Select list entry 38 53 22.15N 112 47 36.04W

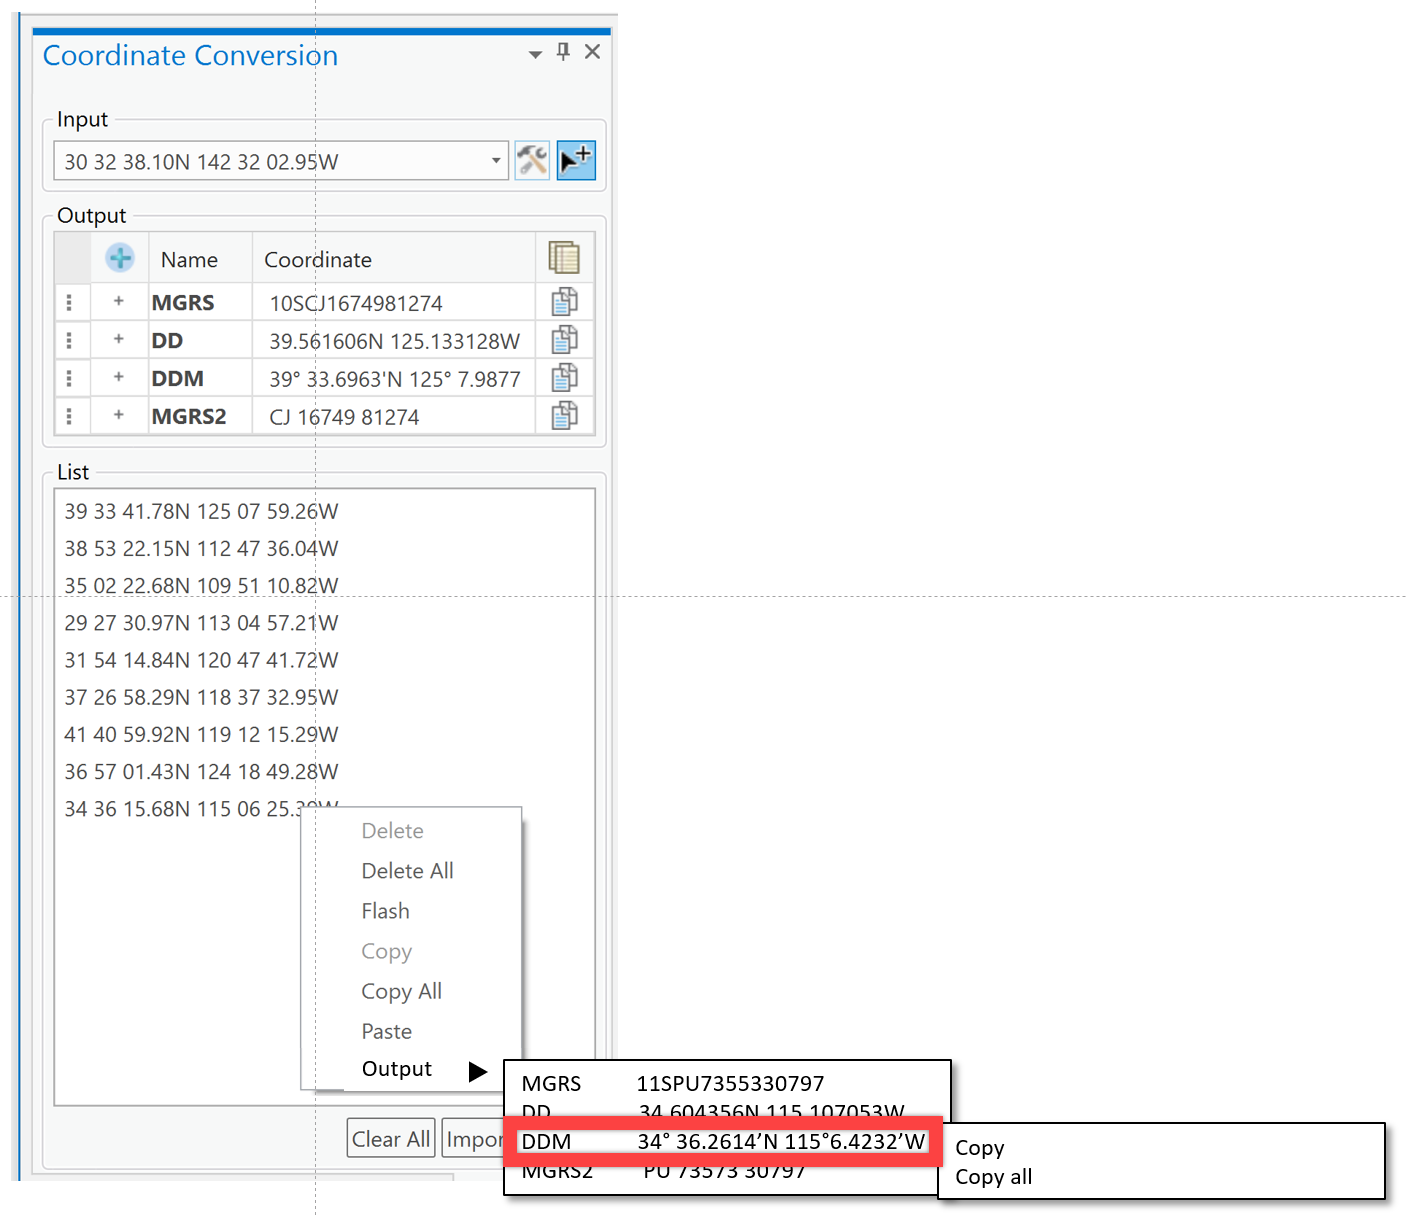pyautogui.click(x=201, y=548)
